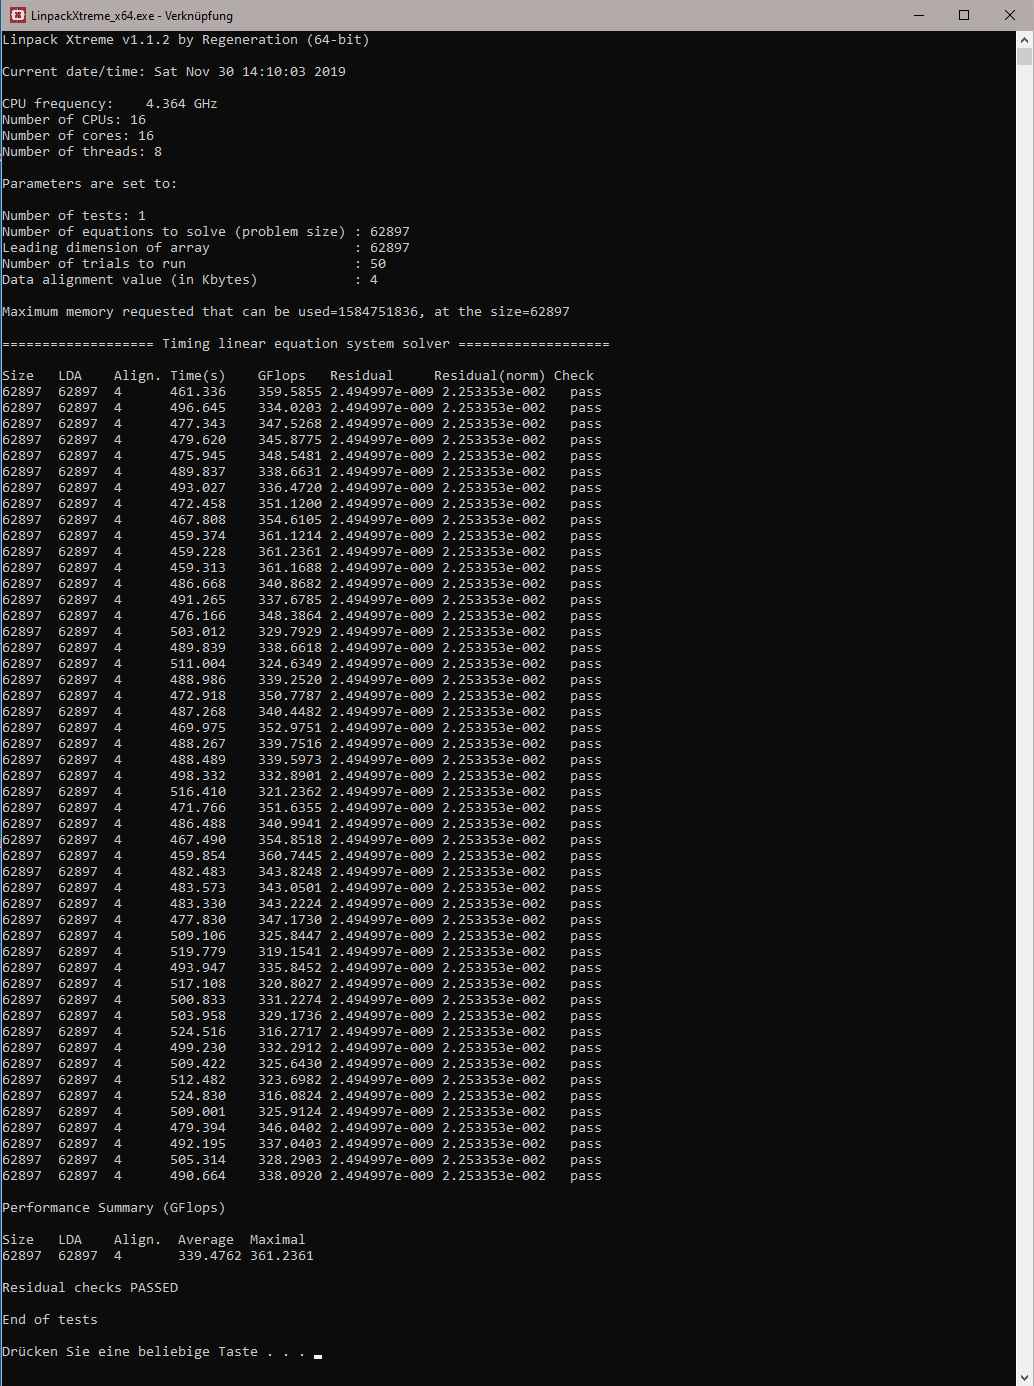Click 'Residual checks PASSED' line
Viewport: 1034px width, 1386px height.
(90, 1288)
